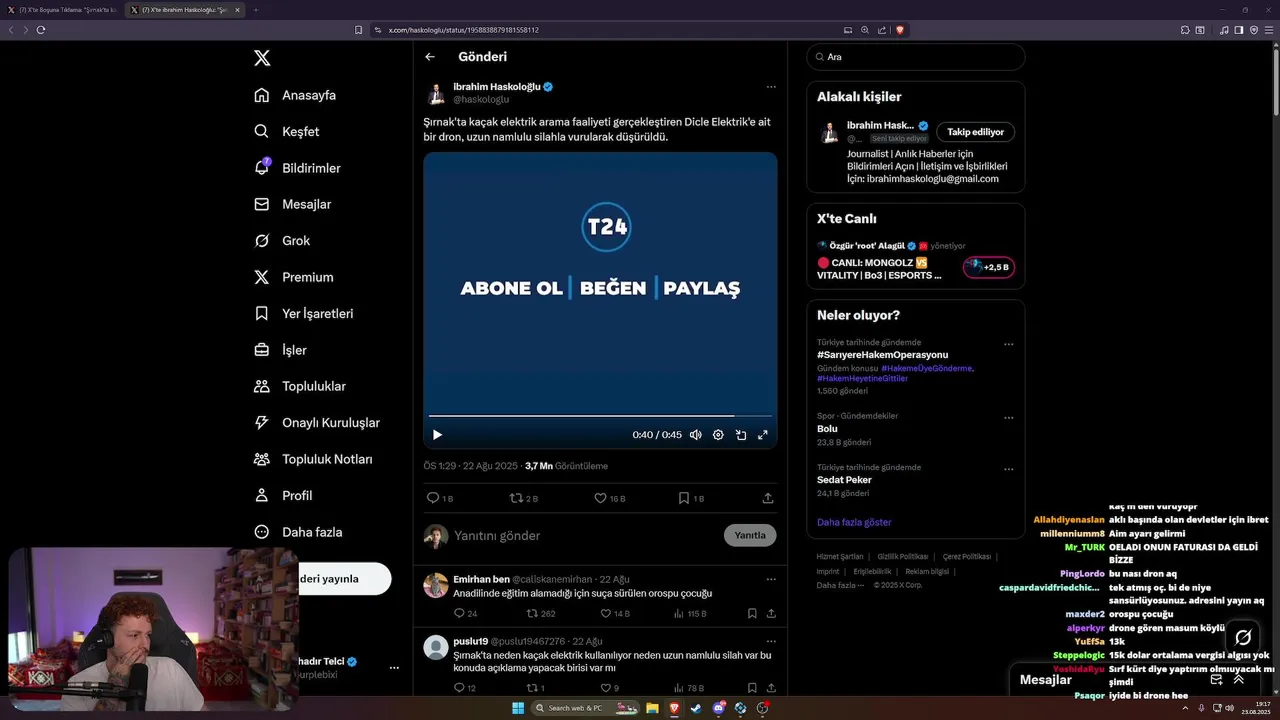Bookmark Emirhan ben's reply

(752, 614)
